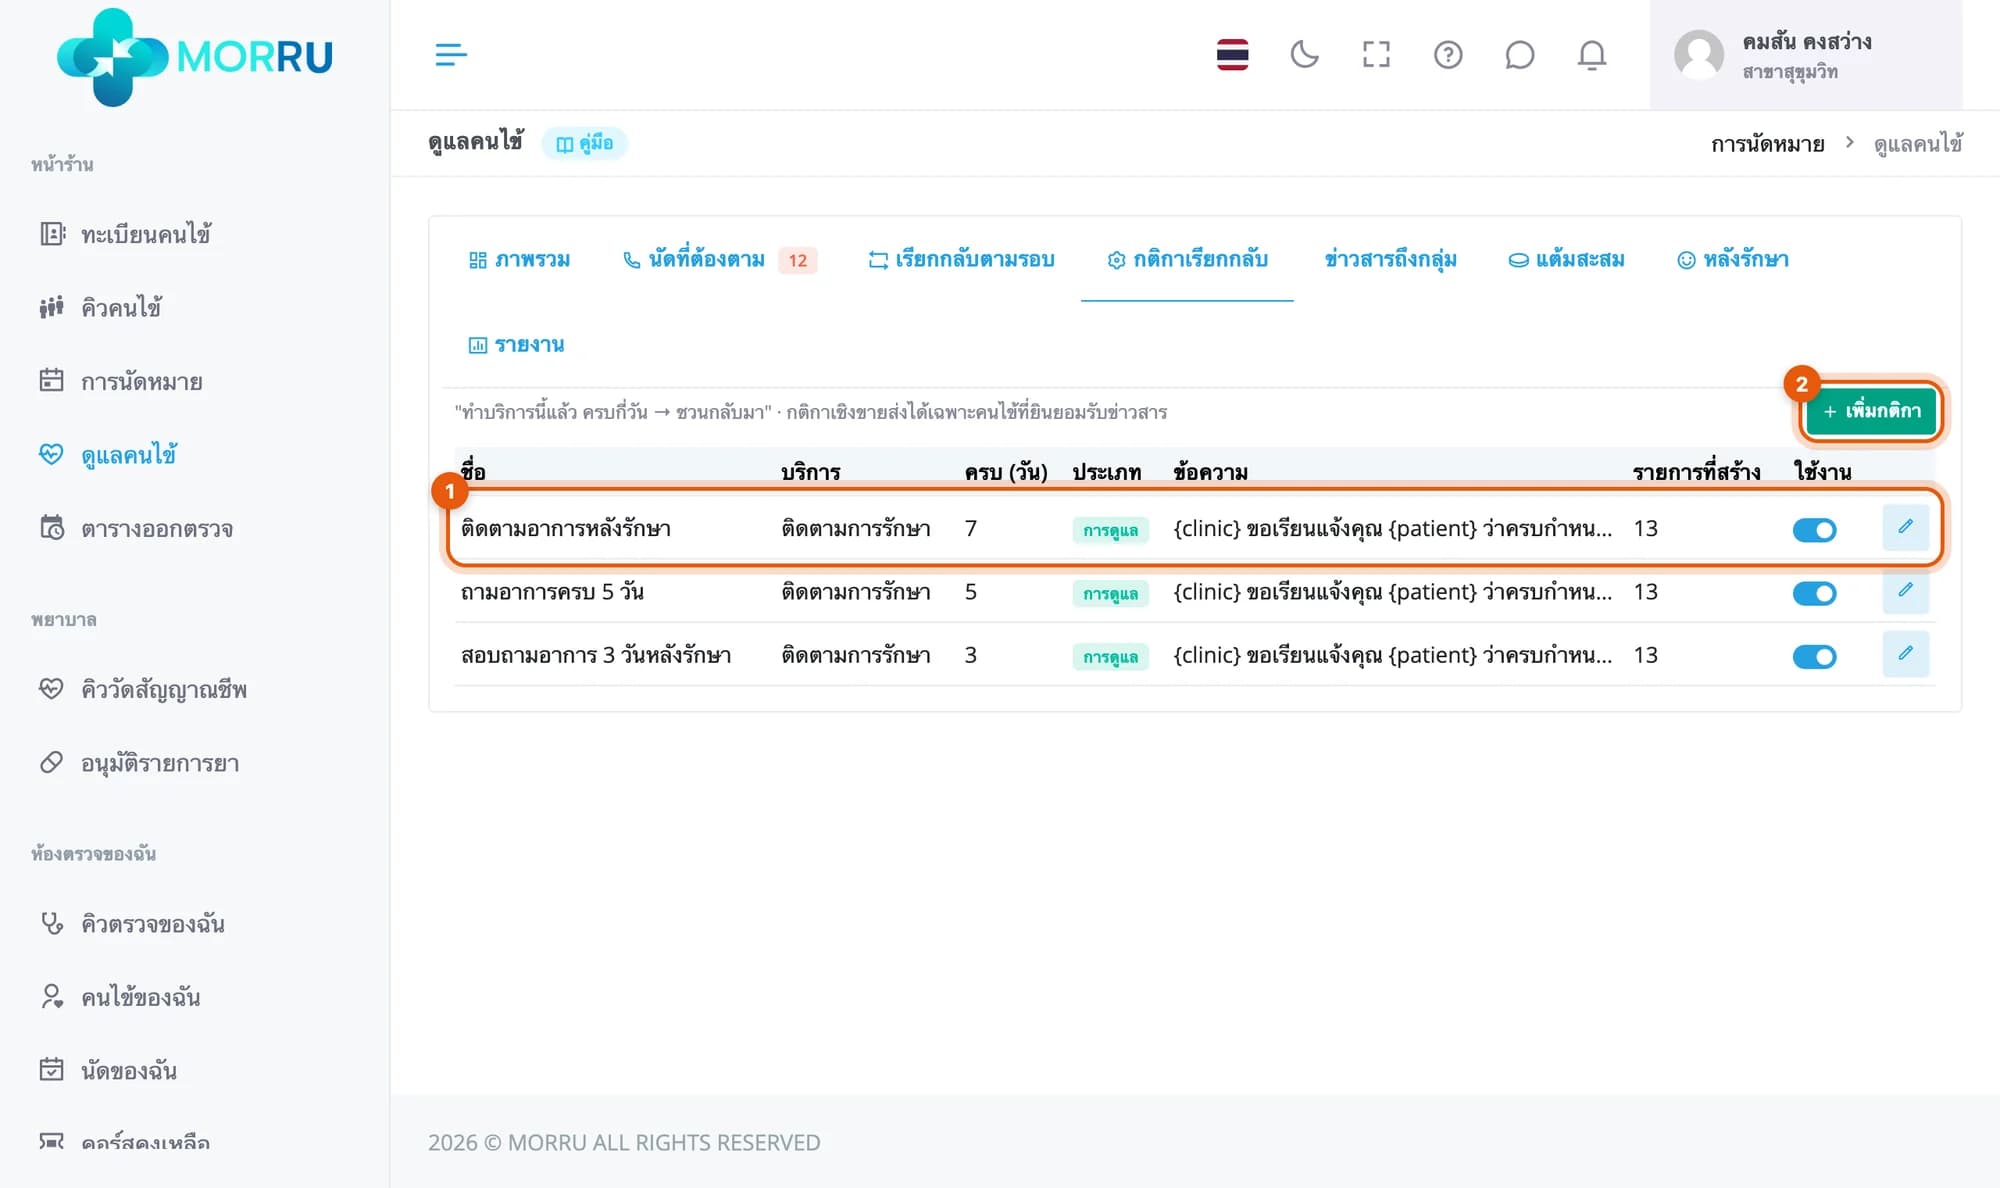Viewport: 2000px width, 1188px height.
Task: Toggle the sidebar hamburger menu icon
Action: [x=451, y=54]
